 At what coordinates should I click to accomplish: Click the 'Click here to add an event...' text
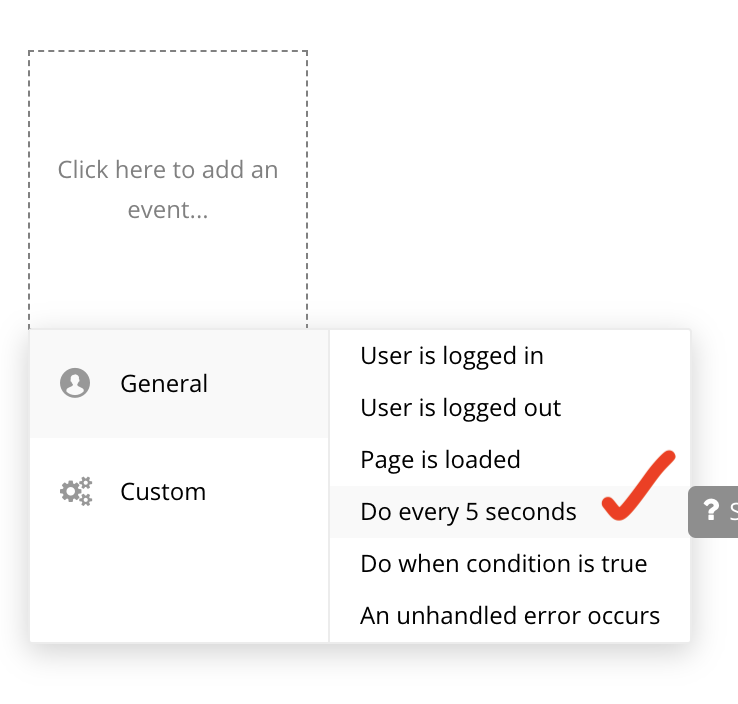coord(168,189)
